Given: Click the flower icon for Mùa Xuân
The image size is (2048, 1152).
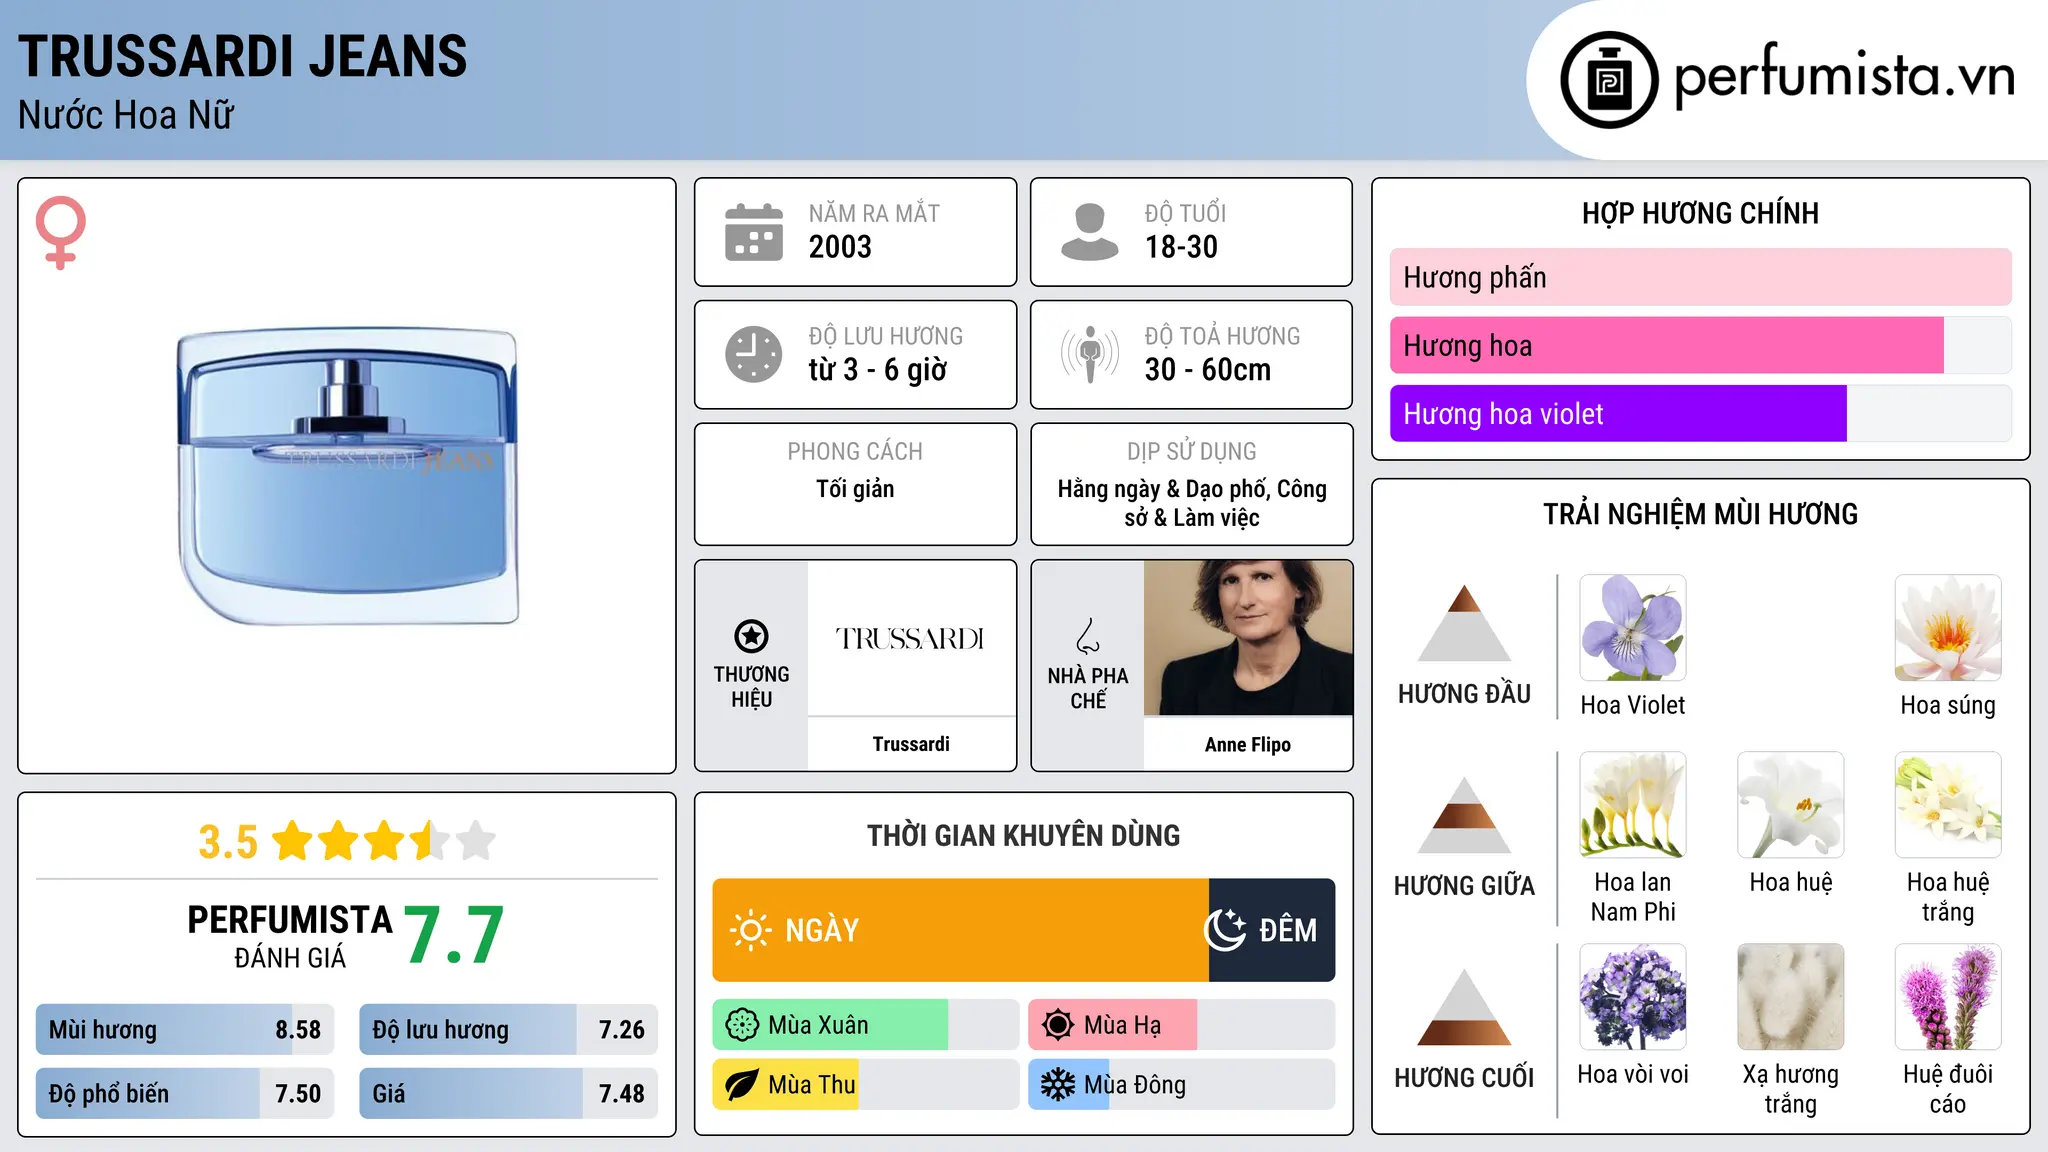Looking at the screenshot, I should coord(742,1025).
